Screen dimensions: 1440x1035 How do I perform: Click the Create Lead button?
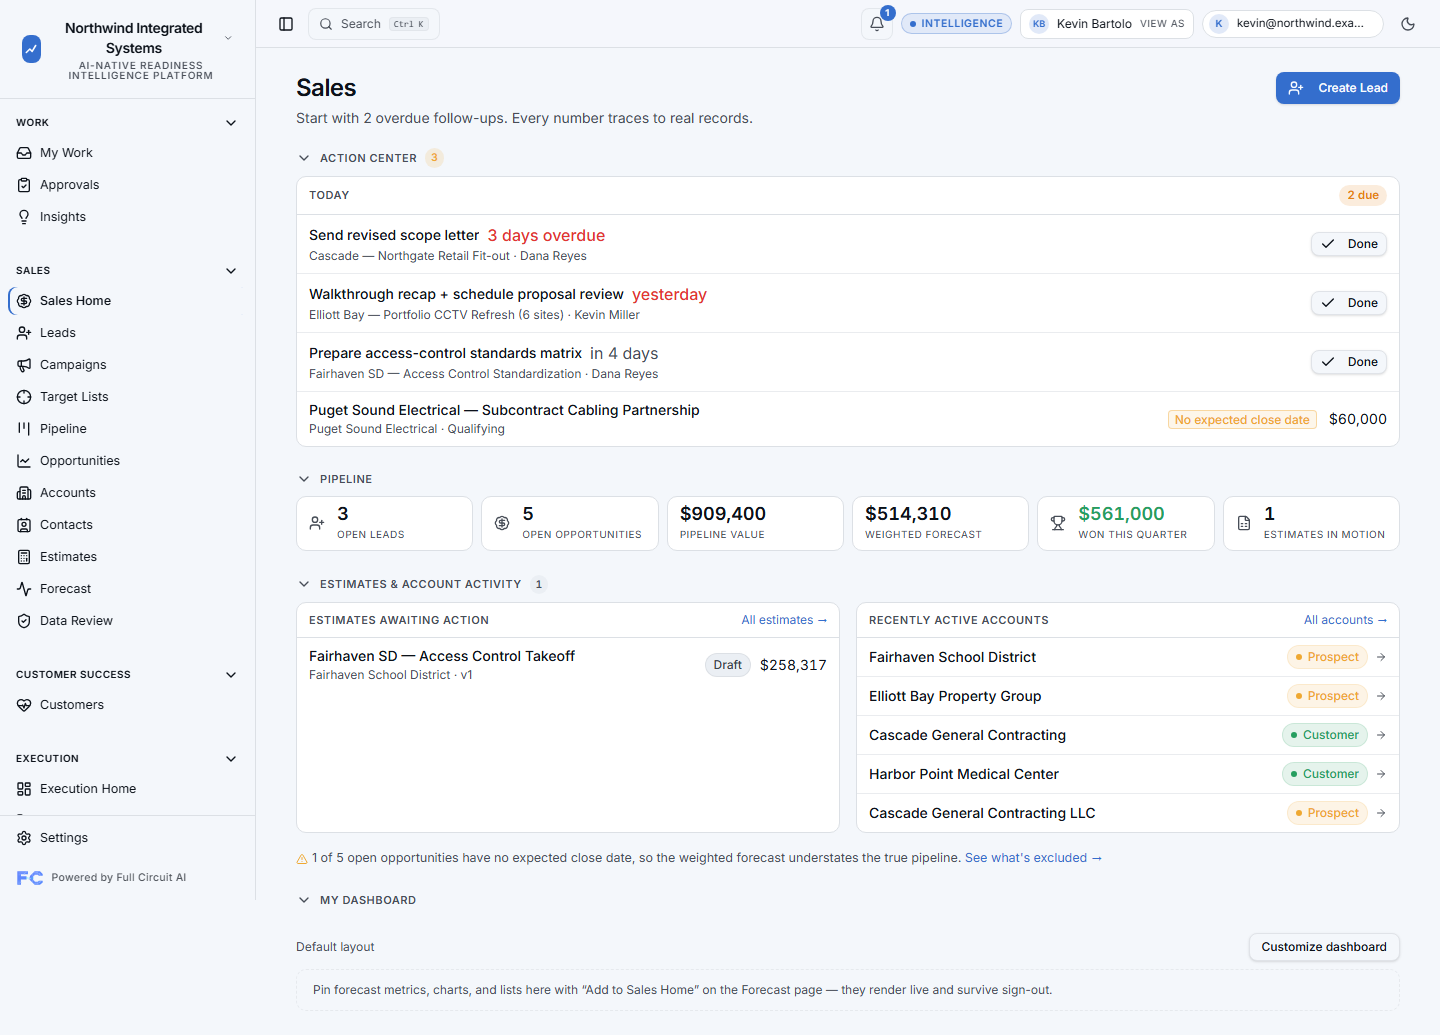pyautogui.click(x=1338, y=88)
